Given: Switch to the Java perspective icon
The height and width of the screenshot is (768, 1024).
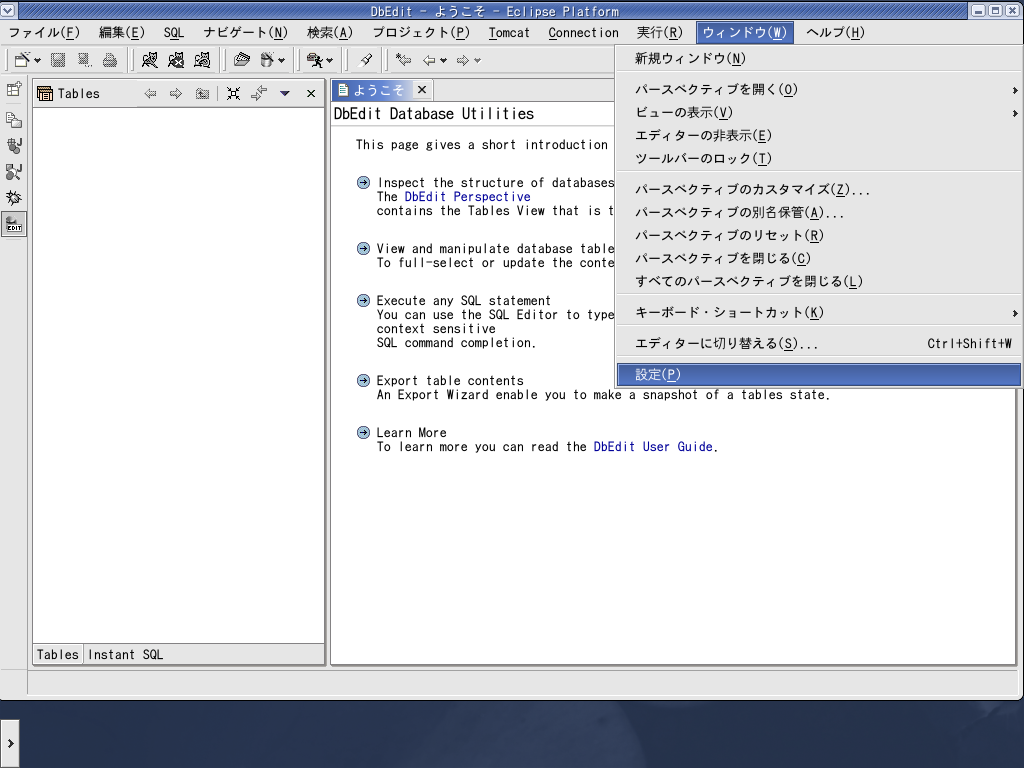Looking at the screenshot, I should point(14,146).
